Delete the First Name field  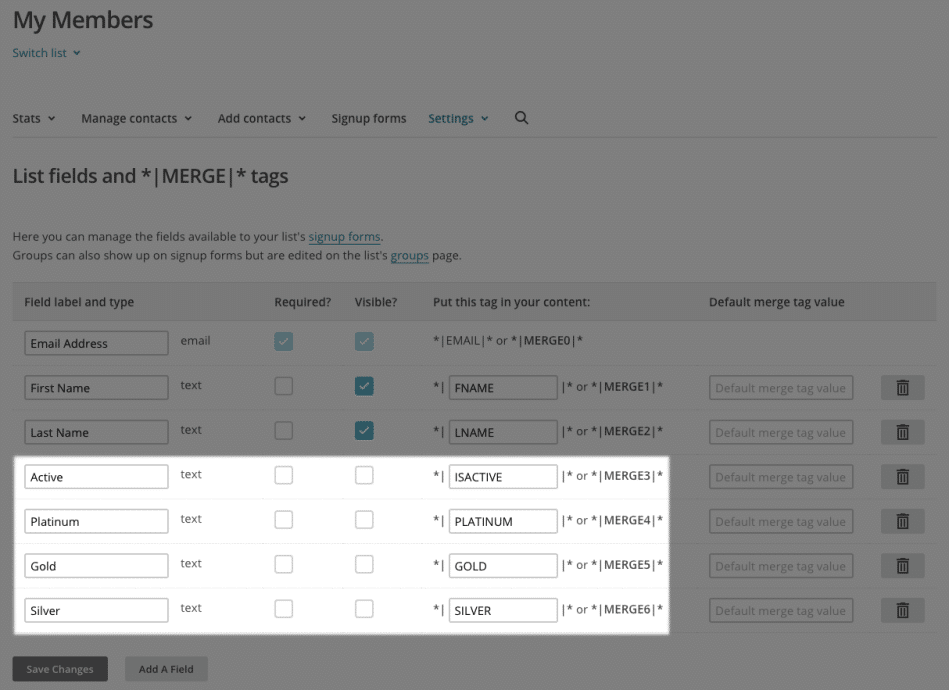902,387
